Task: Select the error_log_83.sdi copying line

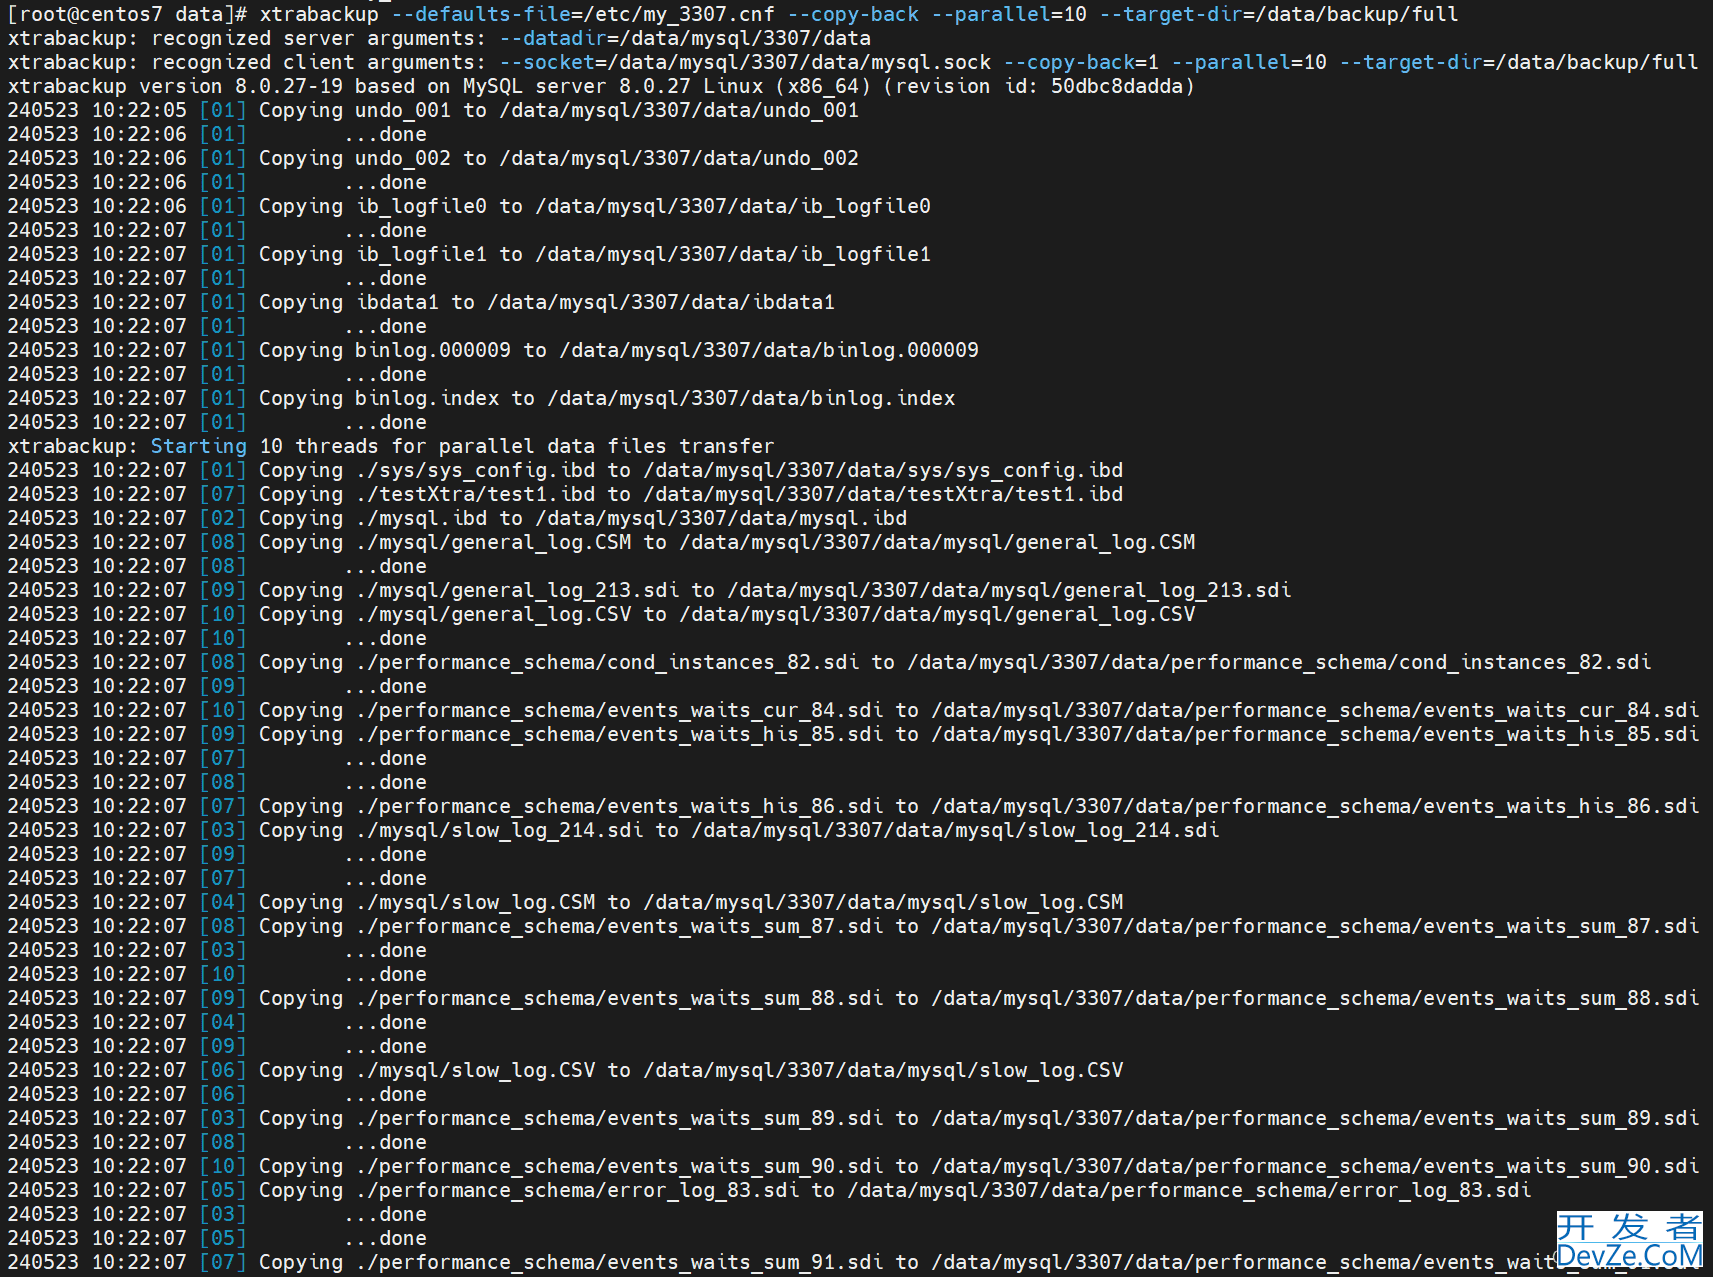Action: [769, 1190]
